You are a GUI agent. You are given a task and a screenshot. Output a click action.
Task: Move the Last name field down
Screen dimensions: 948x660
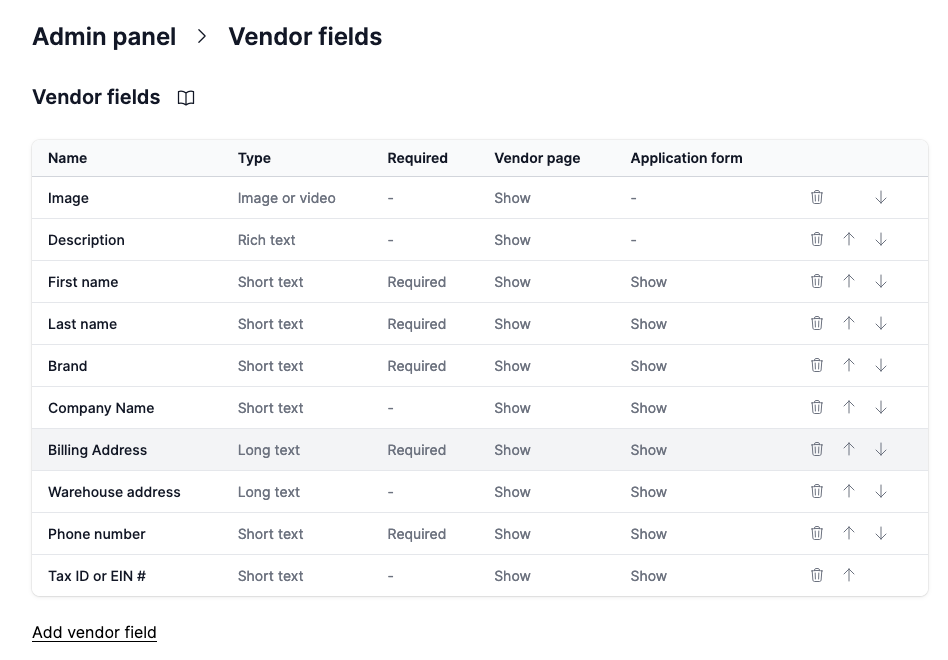pos(881,323)
